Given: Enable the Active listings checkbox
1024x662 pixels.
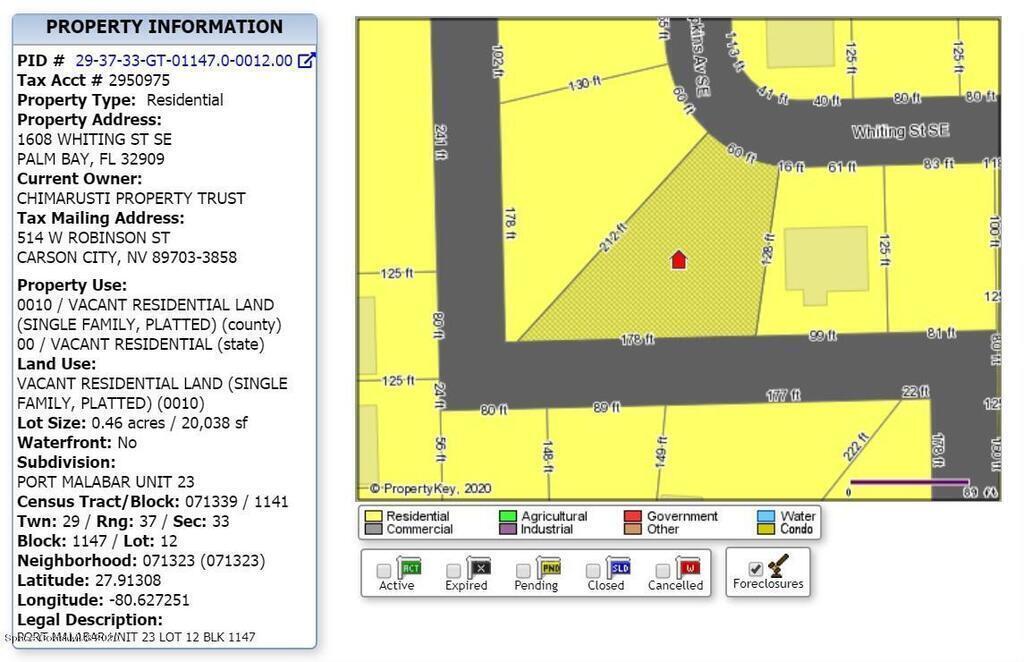Looking at the screenshot, I should click(x=384, y=571).
